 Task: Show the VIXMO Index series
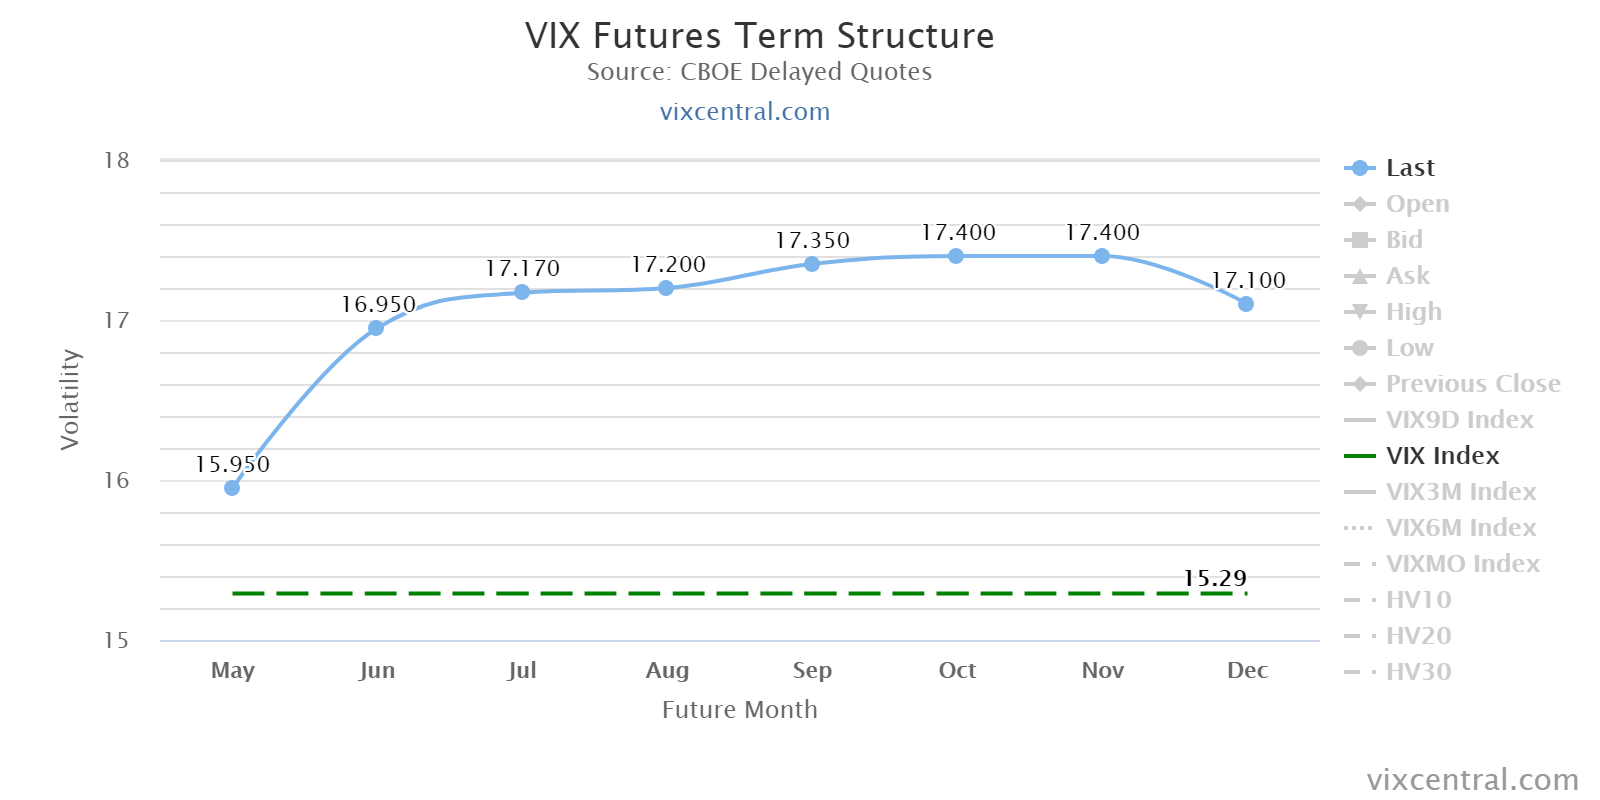point(1462,564)
